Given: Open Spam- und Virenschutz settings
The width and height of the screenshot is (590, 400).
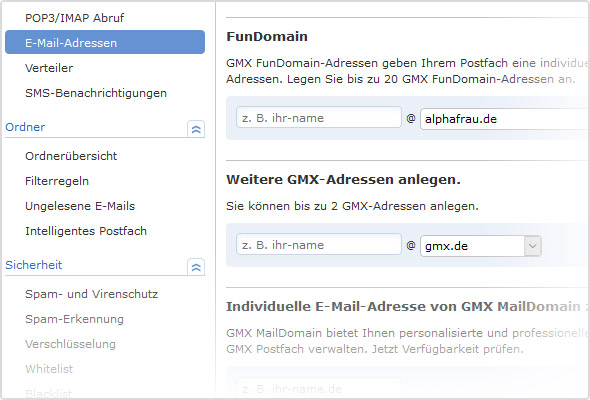Looking at the screenshot, I should click(91, 294).
